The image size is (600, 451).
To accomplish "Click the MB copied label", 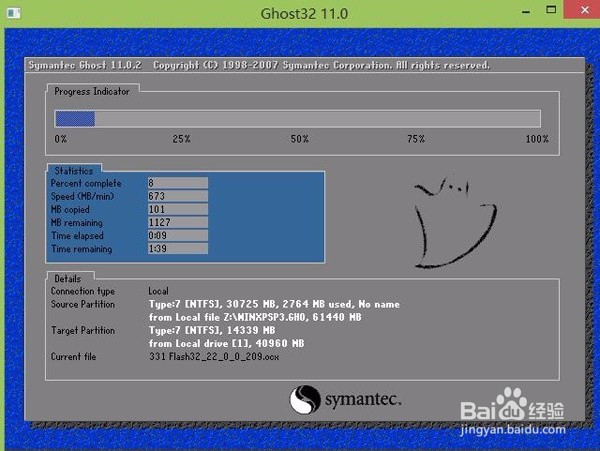I will pos(70,210).
